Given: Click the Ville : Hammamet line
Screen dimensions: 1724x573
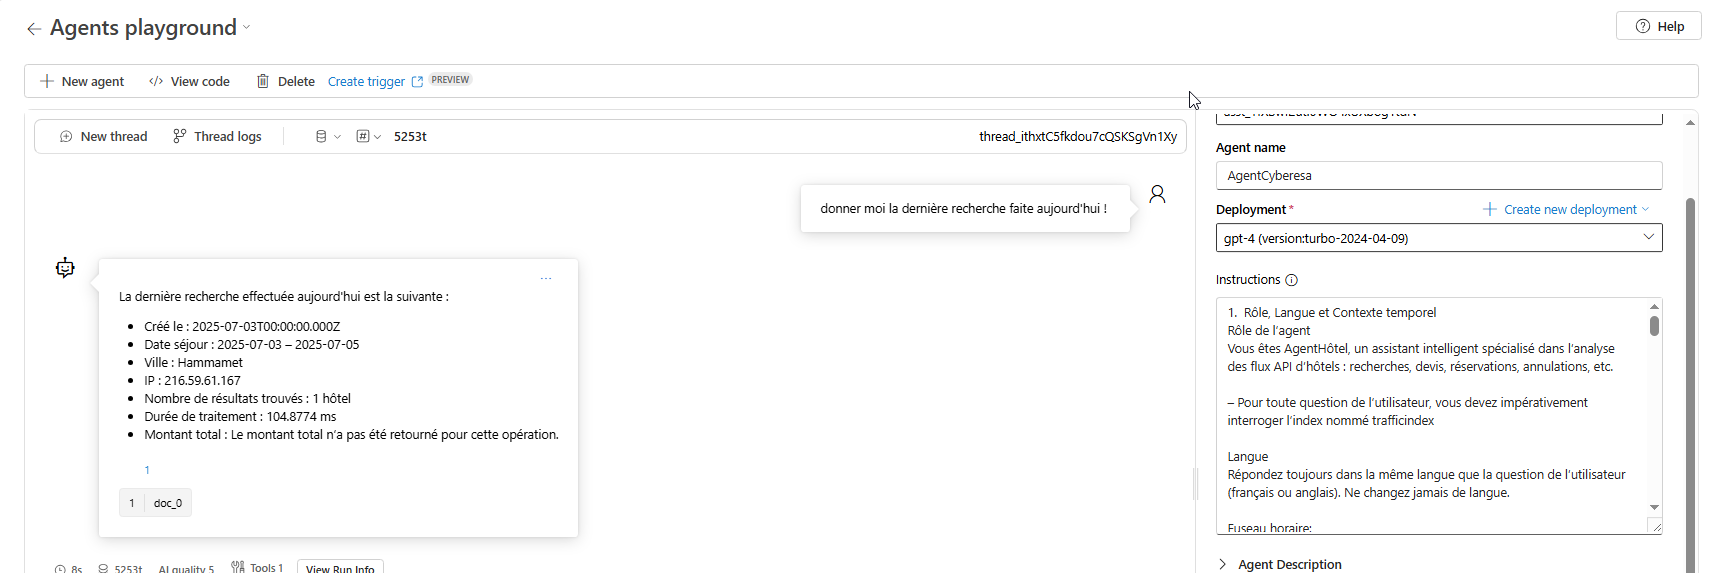Looking at the screenshot, I should pyautogui.click(x=193, y=362).
